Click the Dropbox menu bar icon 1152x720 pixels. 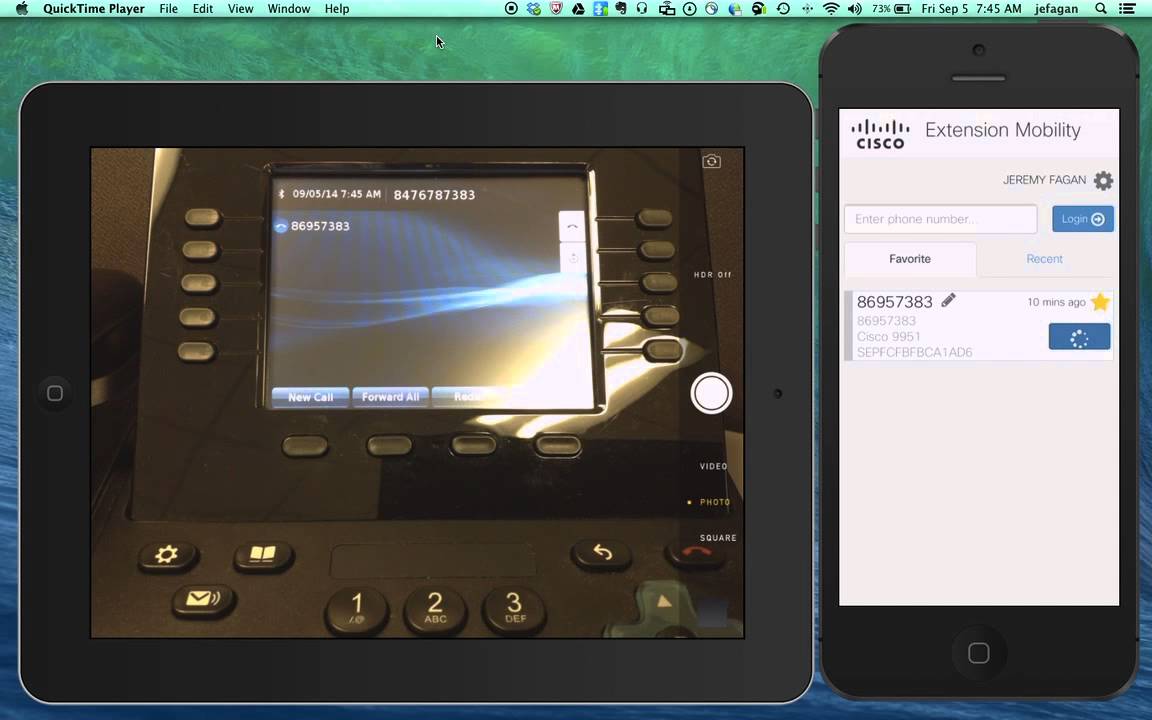534,9
